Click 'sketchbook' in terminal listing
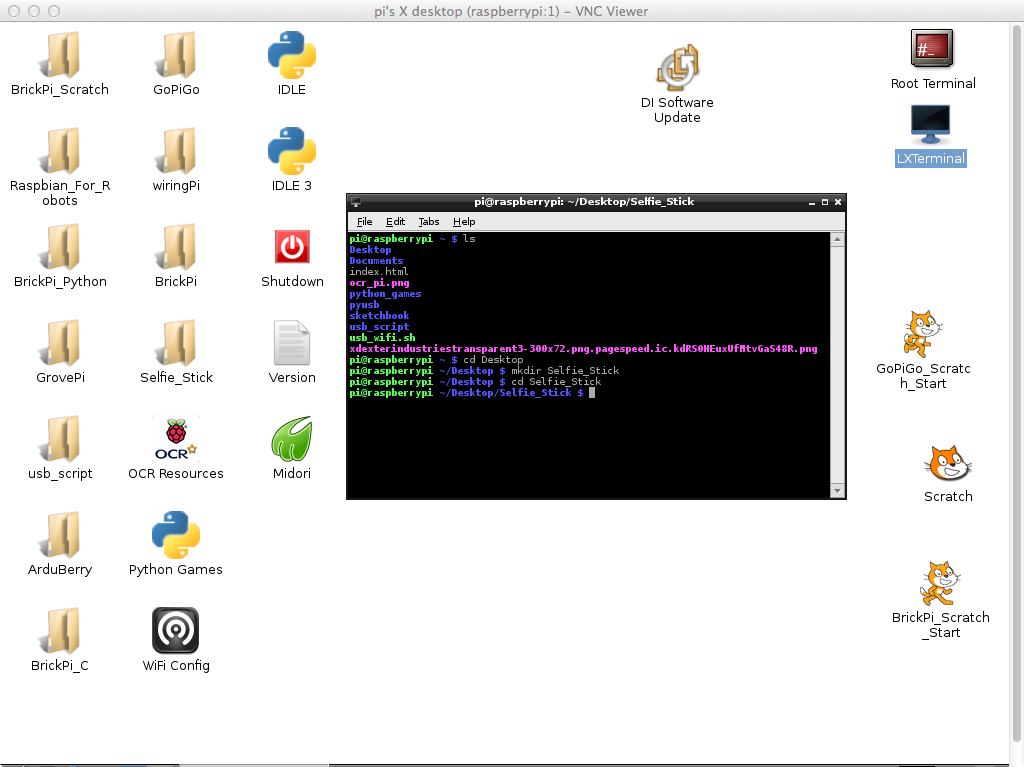This screenshot has width=1024, height=767. click(x=379, y=316)
